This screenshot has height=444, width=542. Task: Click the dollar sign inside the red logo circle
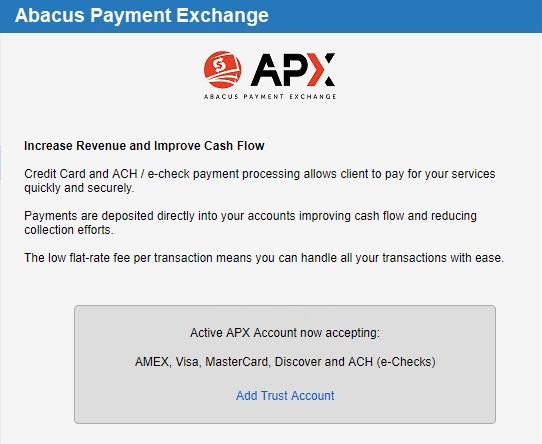[219, 64]
